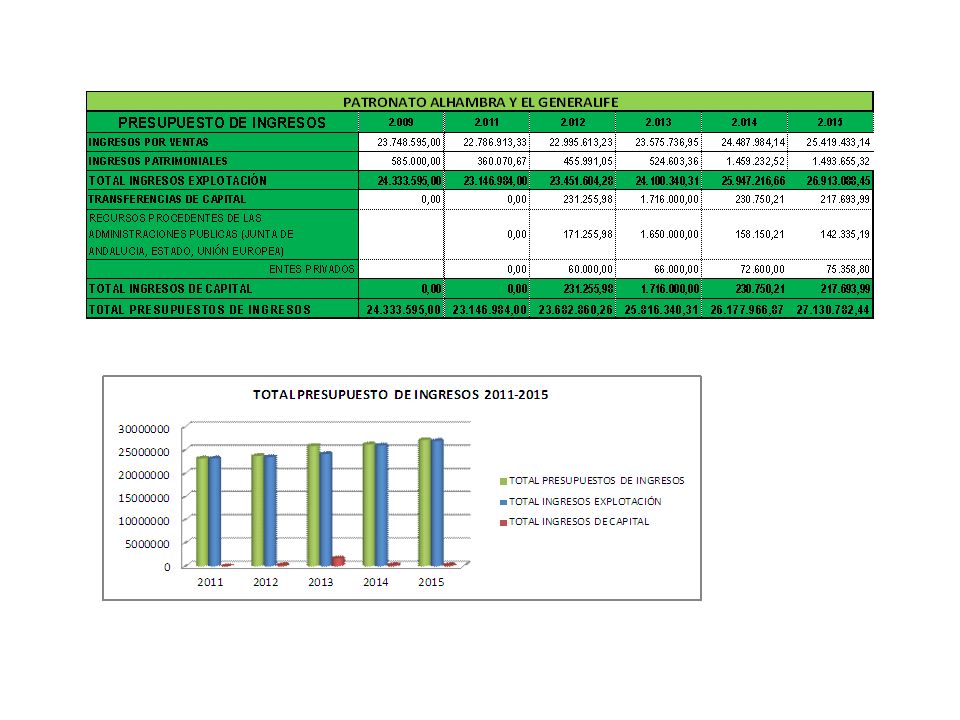This screenshot has height=720, width=960.
Task: Click the 30000000 y-axis label
Action: coord(144,429)
